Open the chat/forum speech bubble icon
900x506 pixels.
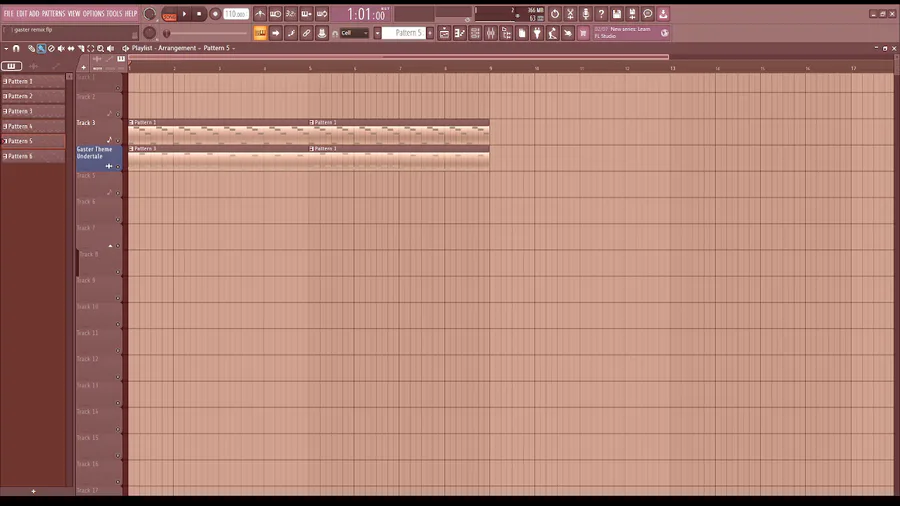(647, 14)
